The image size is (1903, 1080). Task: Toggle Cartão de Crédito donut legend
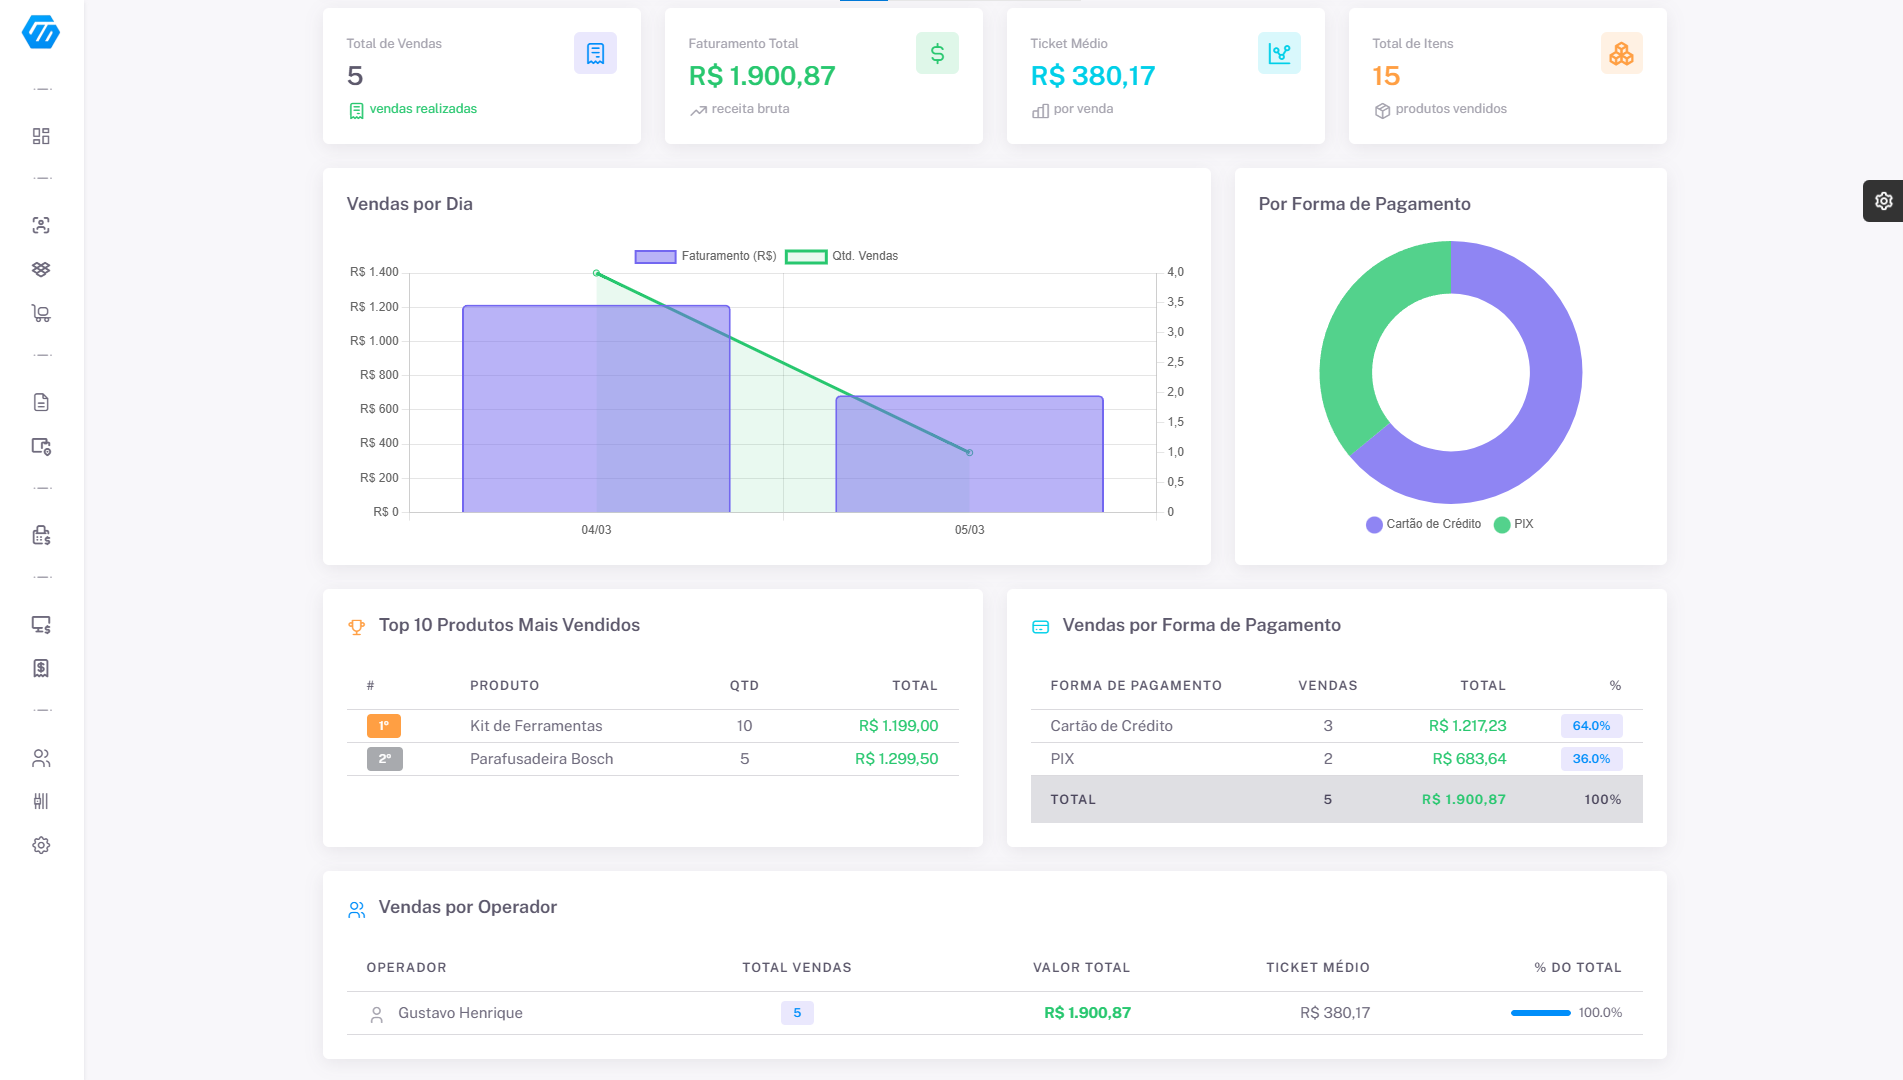(1423, 524)
